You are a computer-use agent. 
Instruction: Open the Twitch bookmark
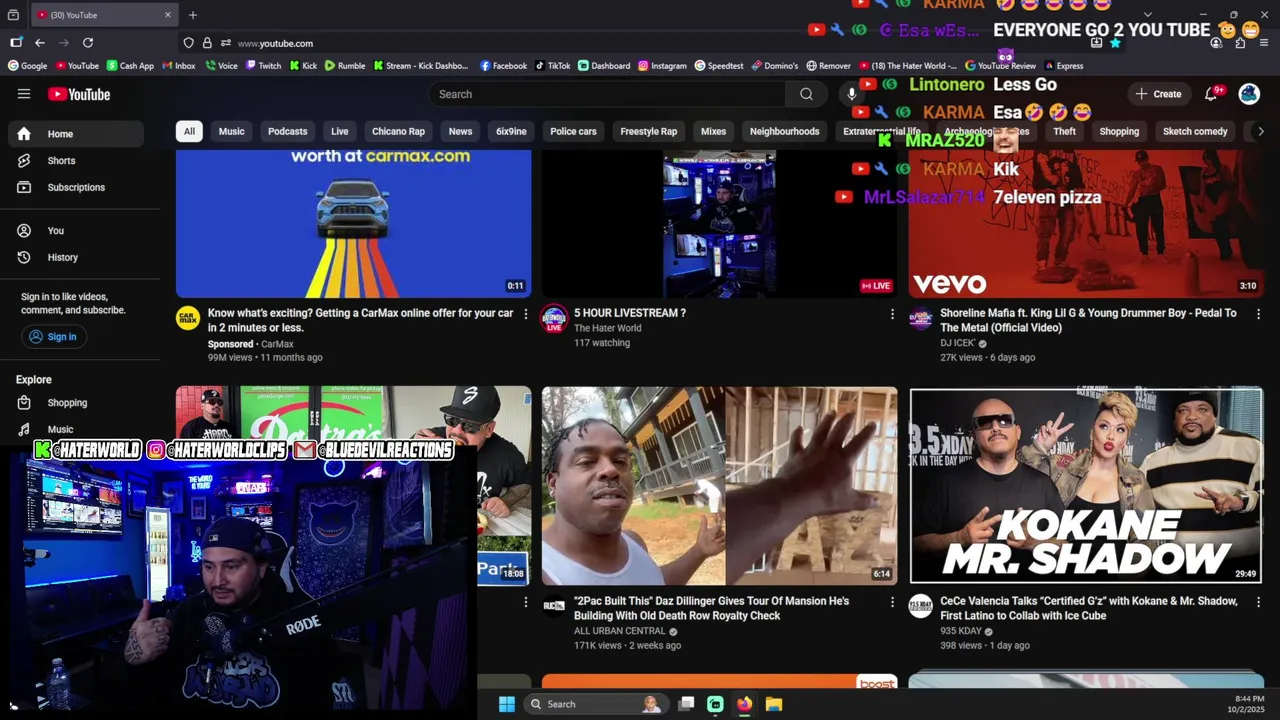[x=263, y=66]
